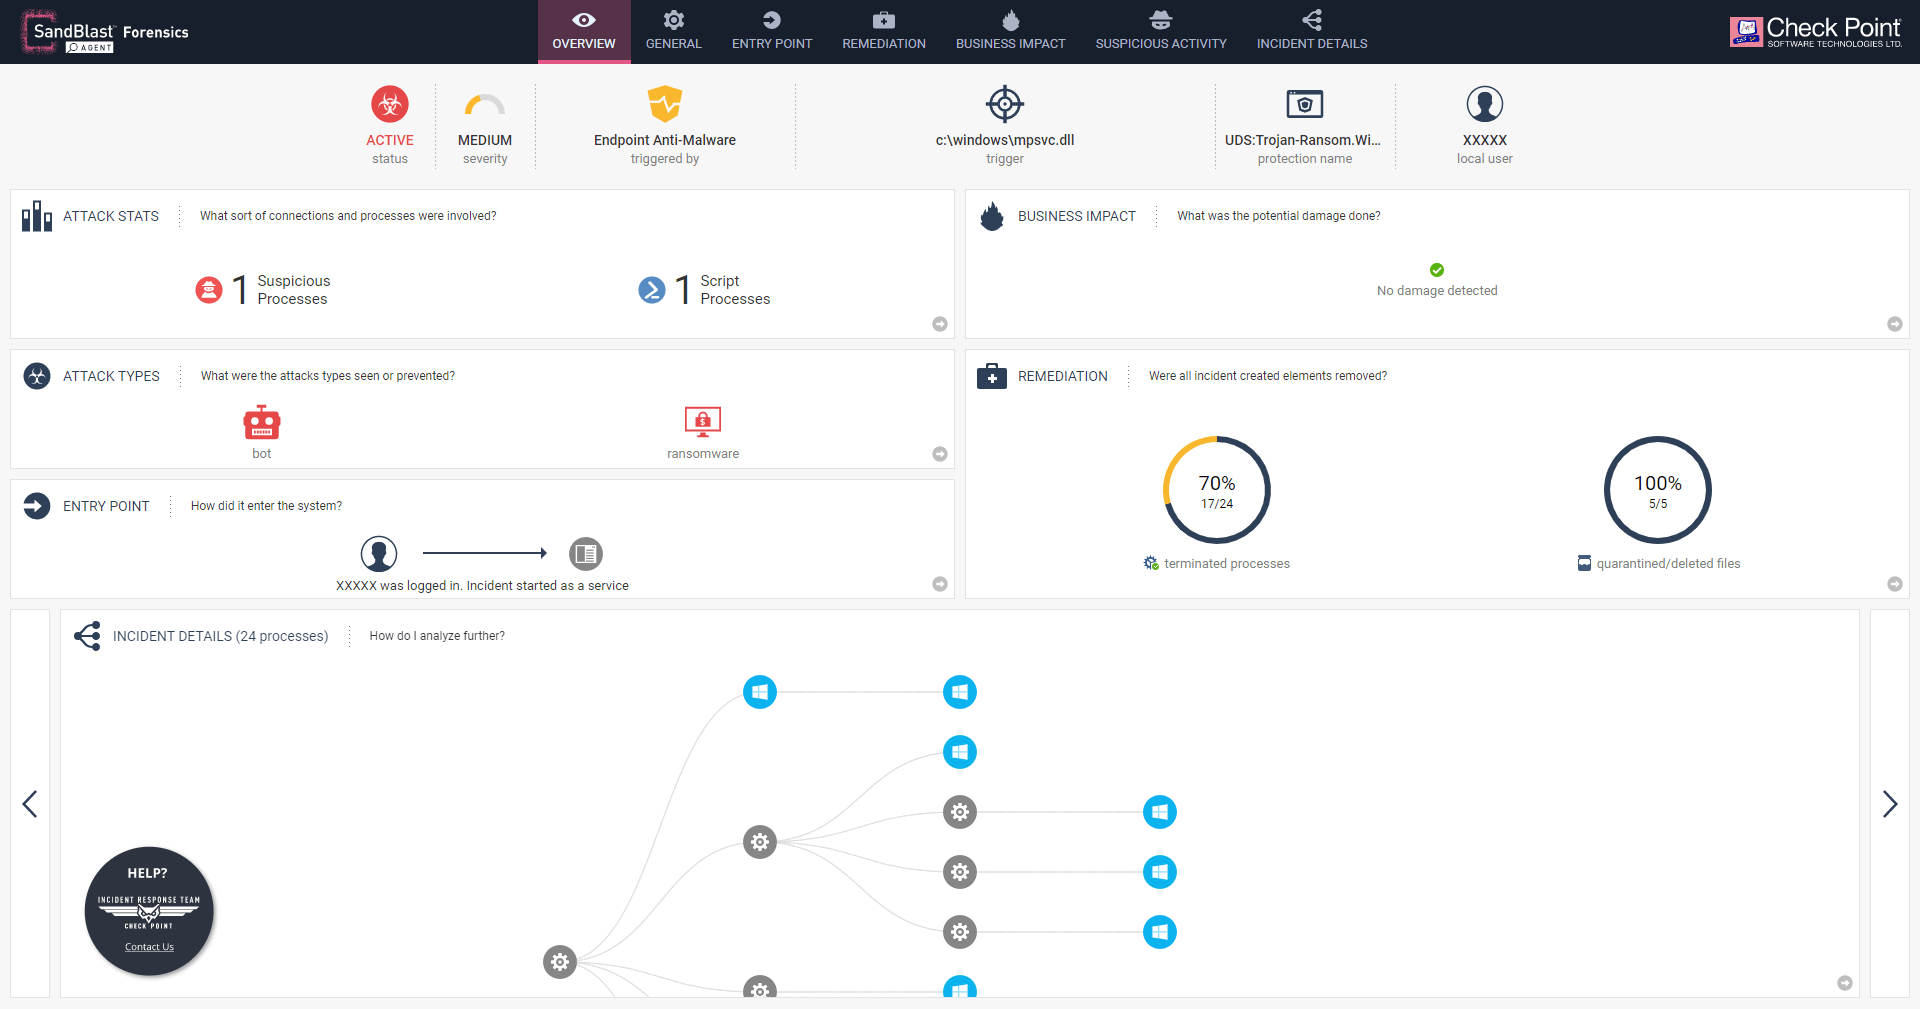Open the Business Impact tab
The width and height of the screenshot is (1920, 1009).
(x=1010, y=31)
